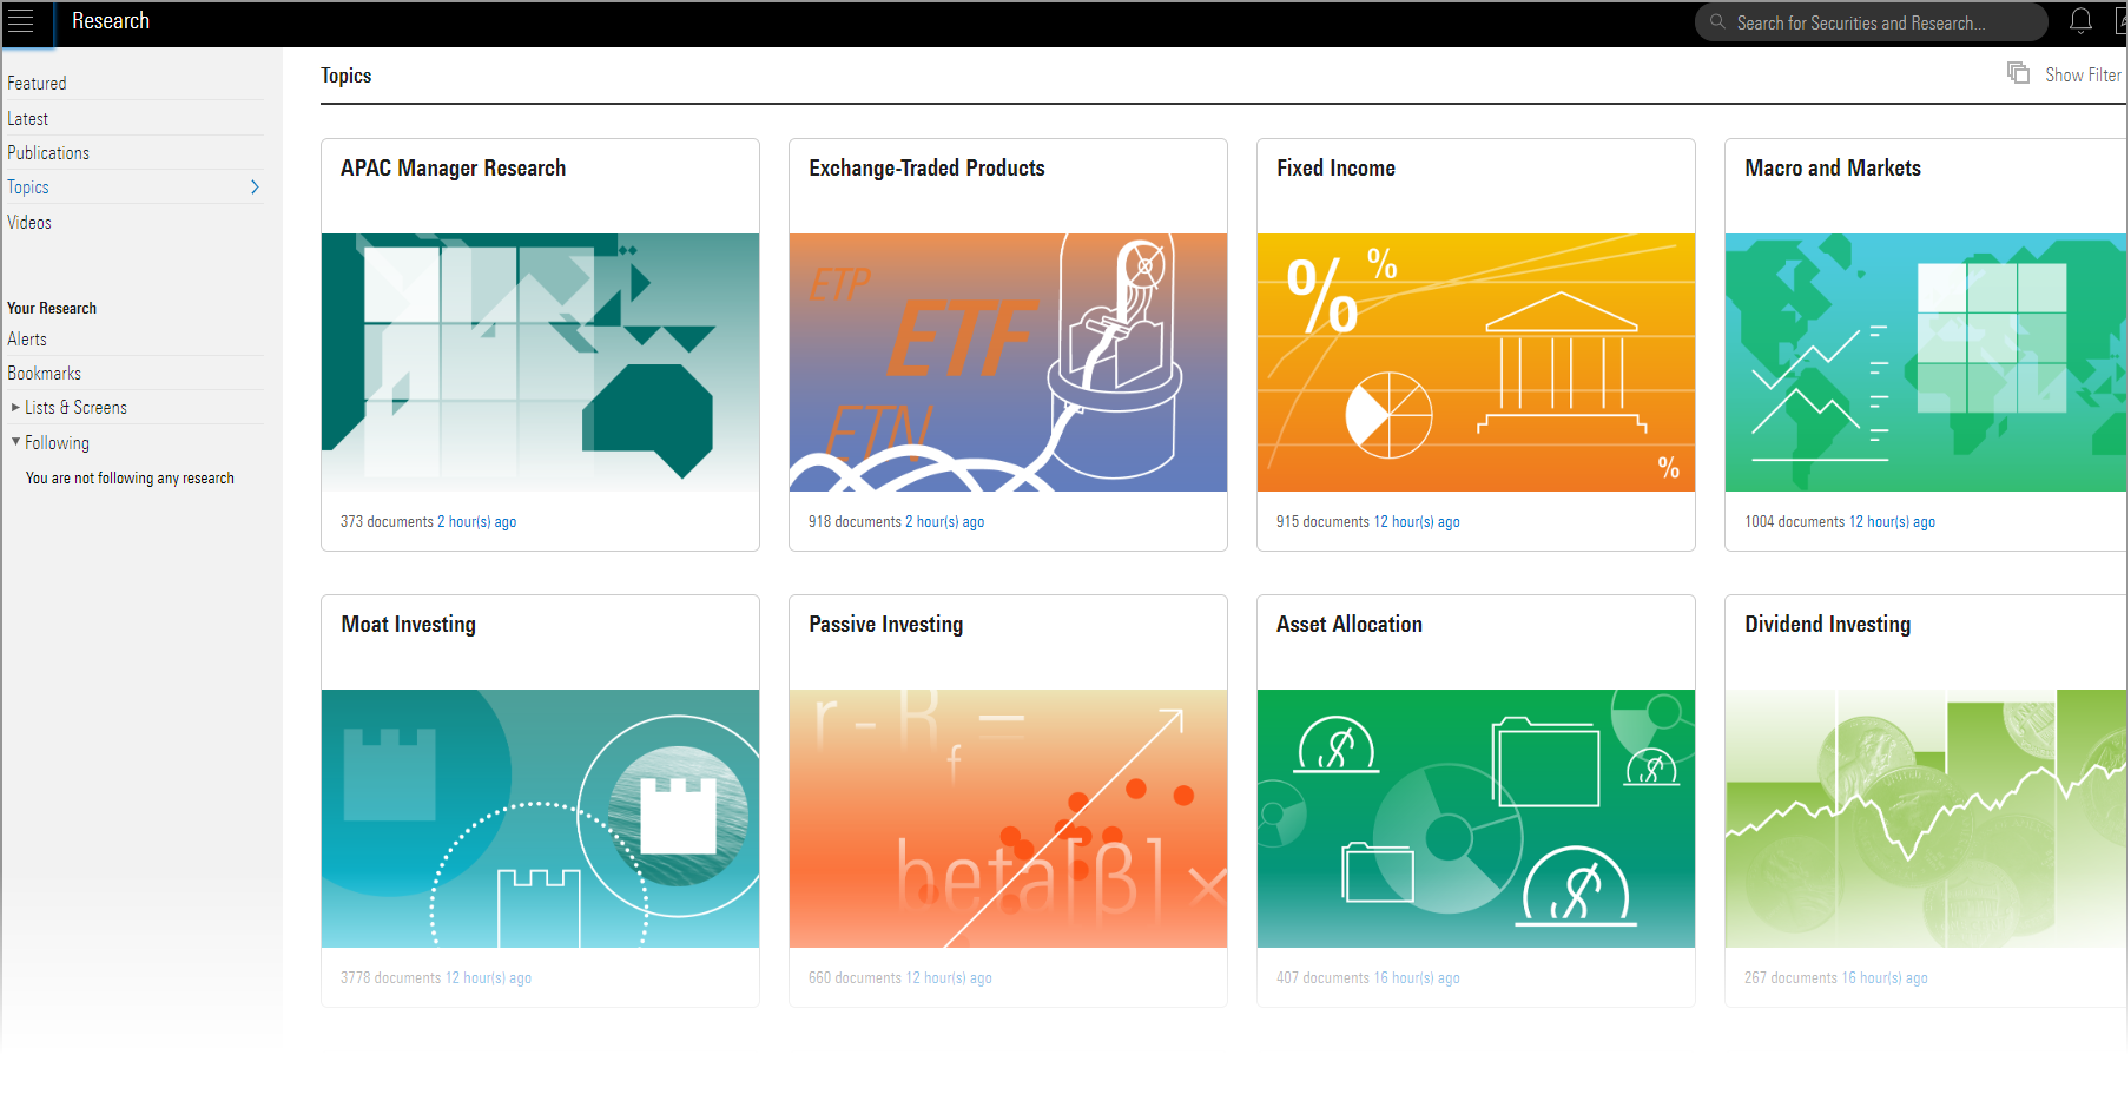This screenshot has width=2128, height=1100.
Task: Click the Show Filter button
Action: (2082, 74)
